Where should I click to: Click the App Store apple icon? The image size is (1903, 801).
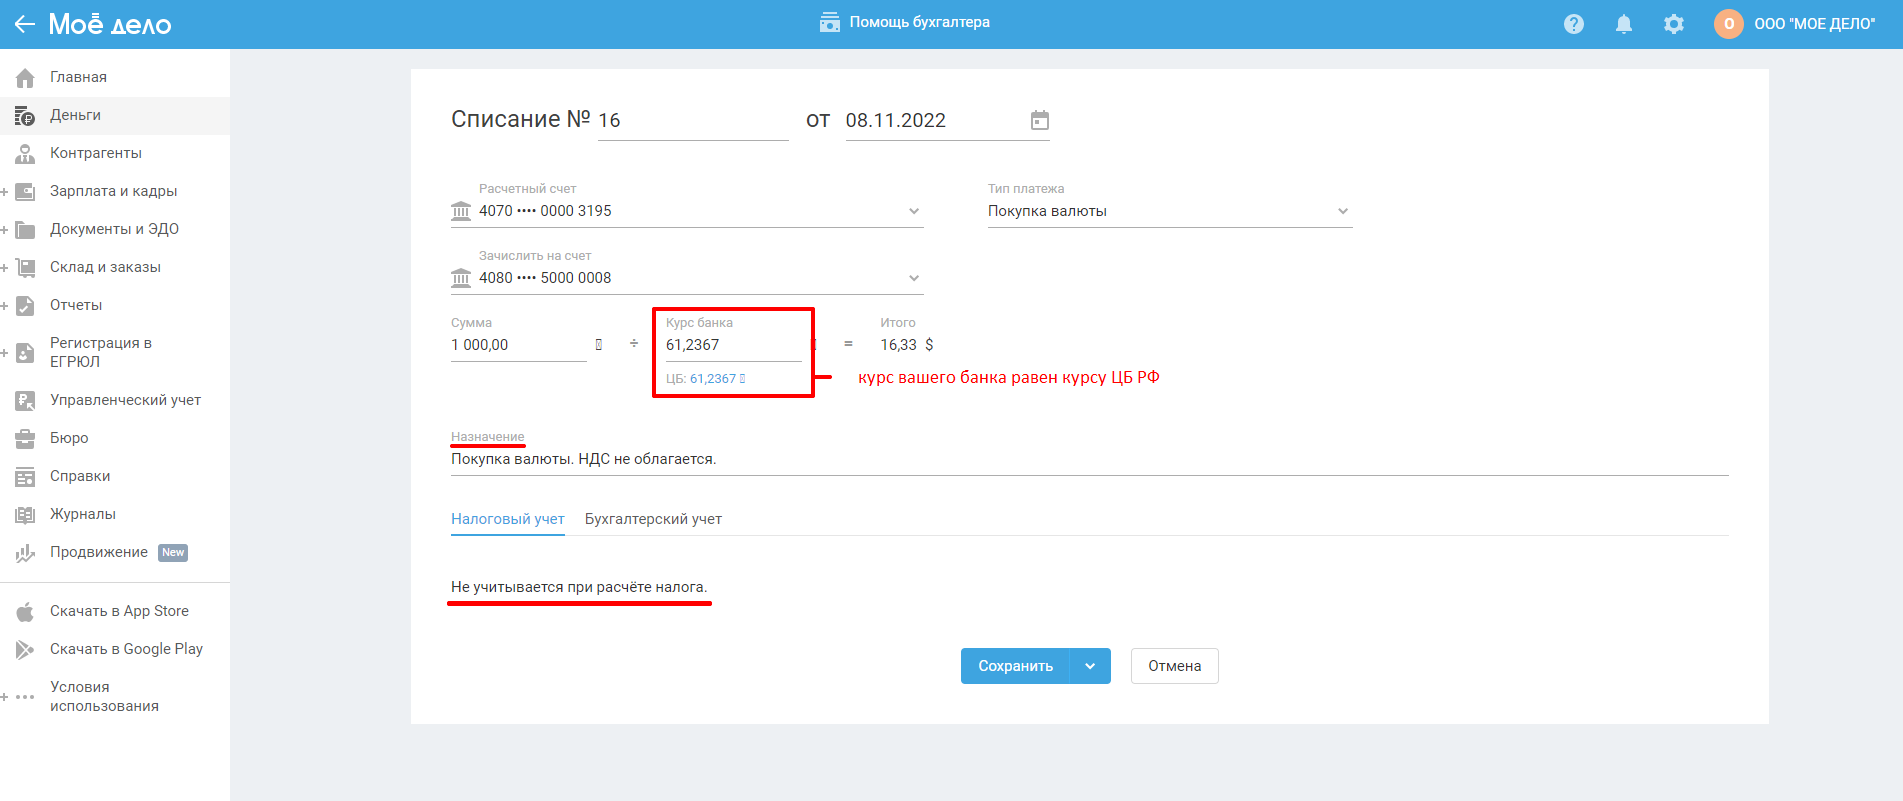[25, 611]
